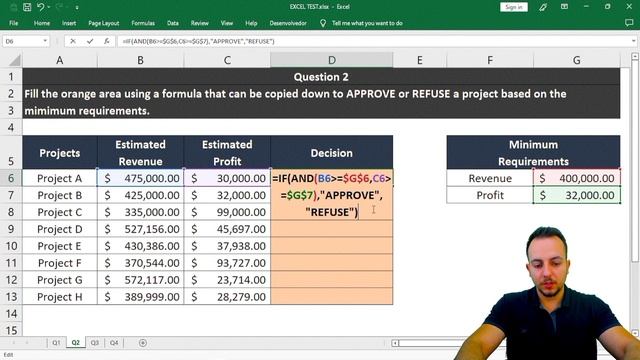
Task: Click the Estimated Revenue header cell
Action: (x=140, y=153)
